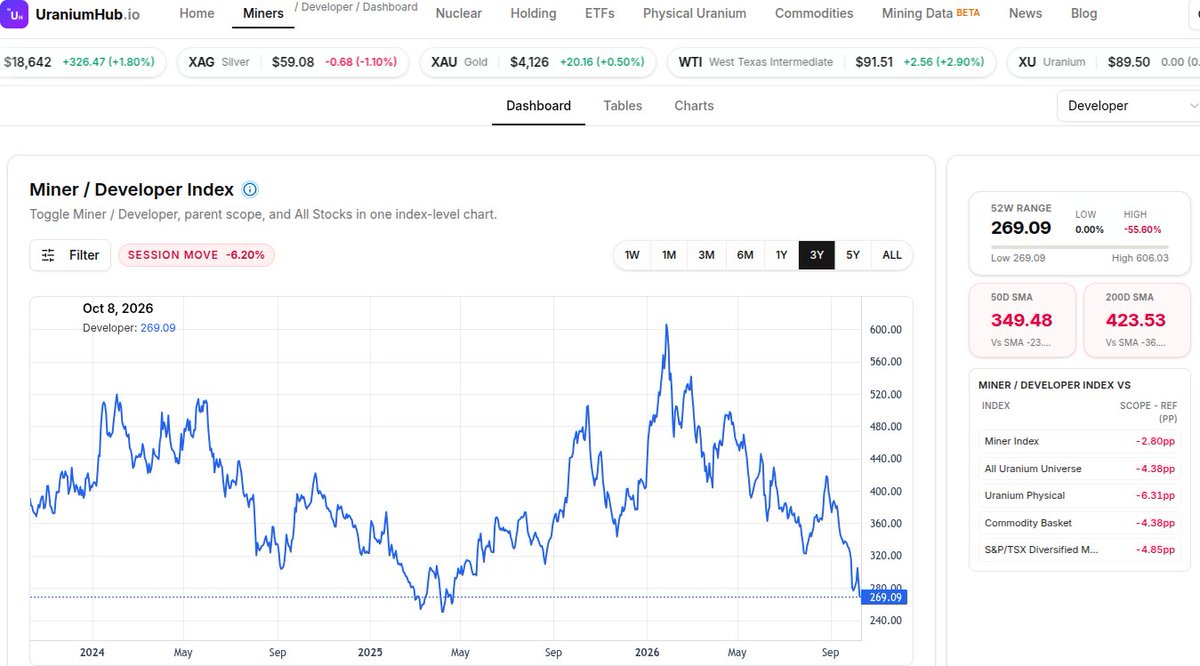Select the 1M chart range
Viewport: 1200px width, 666px height.
[669, 255]
